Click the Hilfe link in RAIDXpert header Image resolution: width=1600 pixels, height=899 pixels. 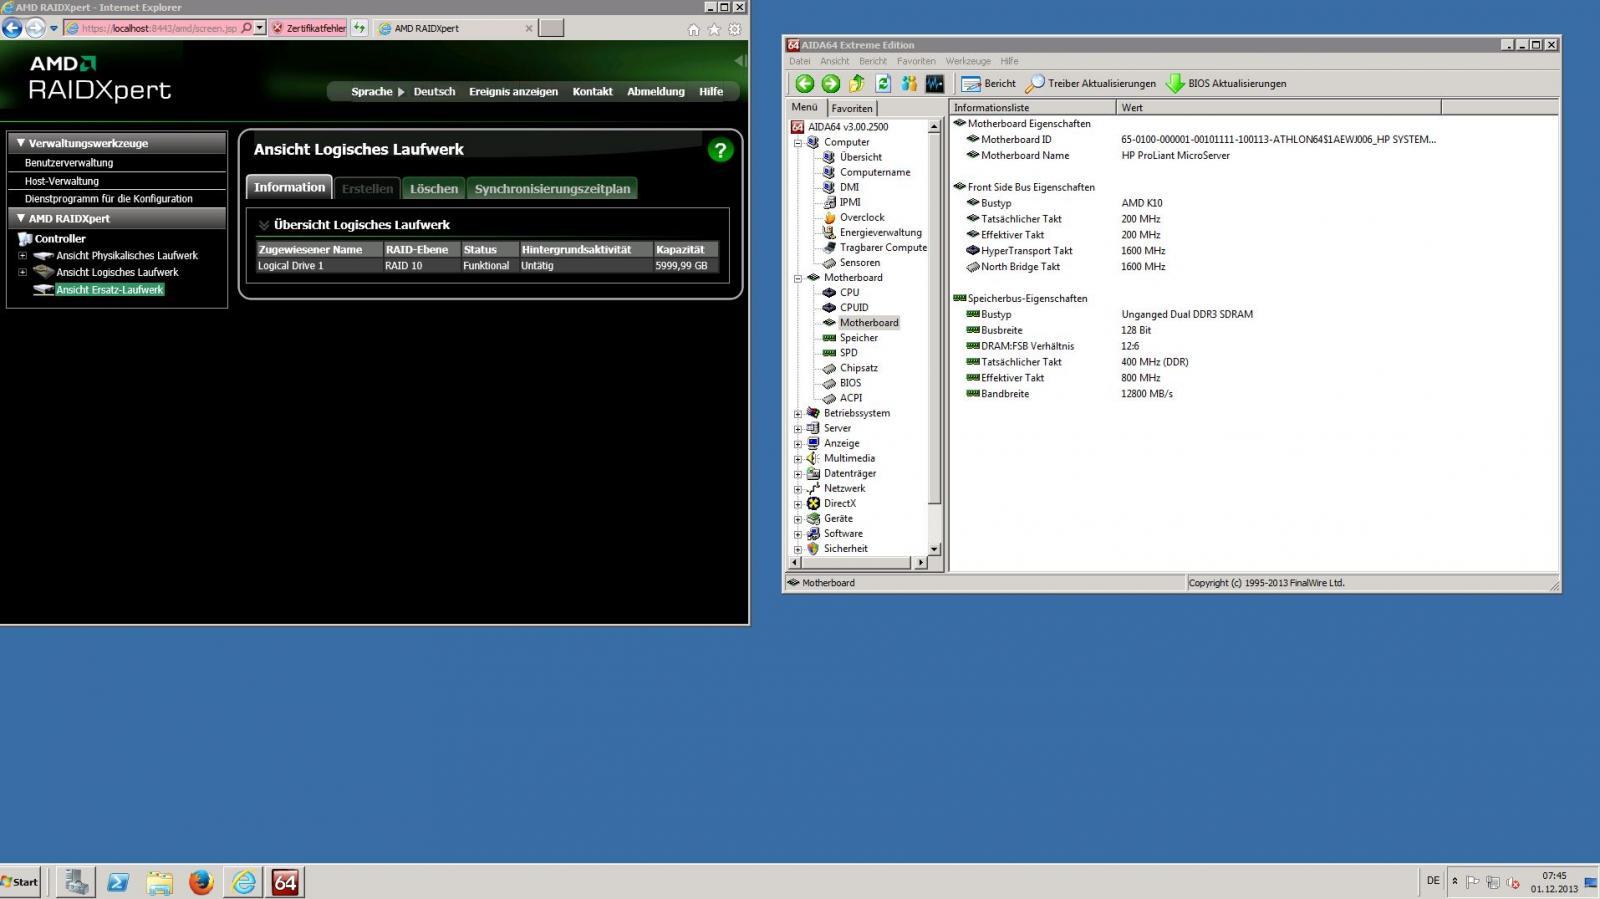tap(711, 91)
